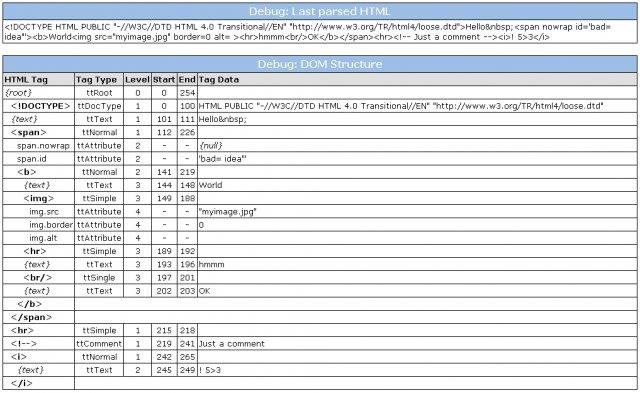Click the 'hmmm' tag data cell
This screenshot has width=640, height=393.
(417, 264)
